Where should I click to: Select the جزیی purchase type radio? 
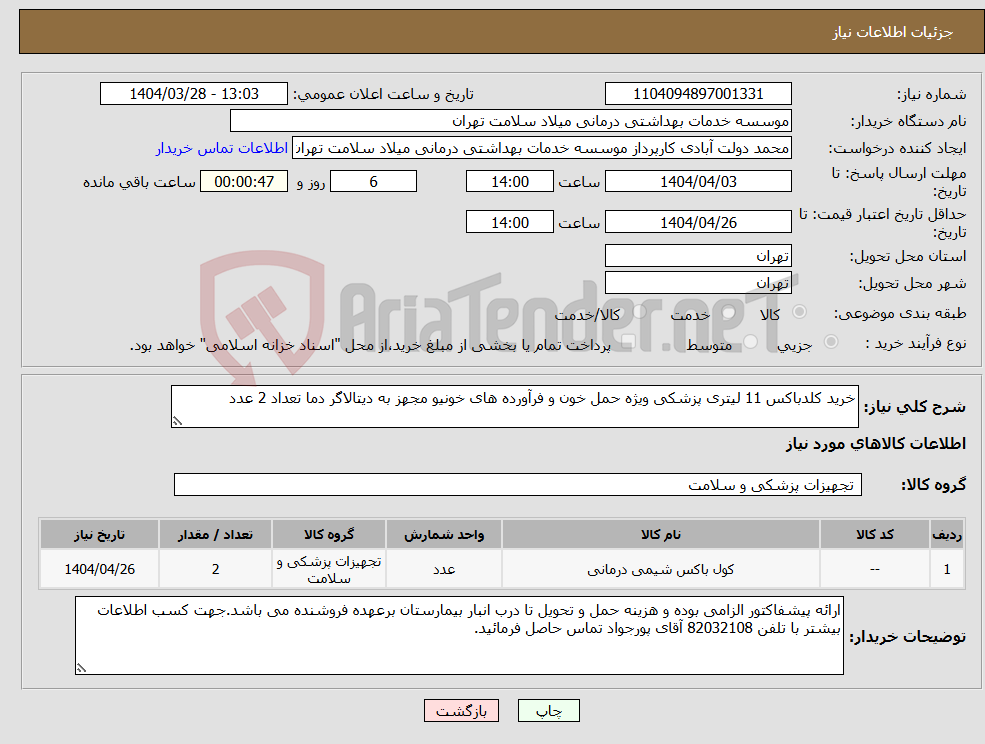tap(830, 342)
